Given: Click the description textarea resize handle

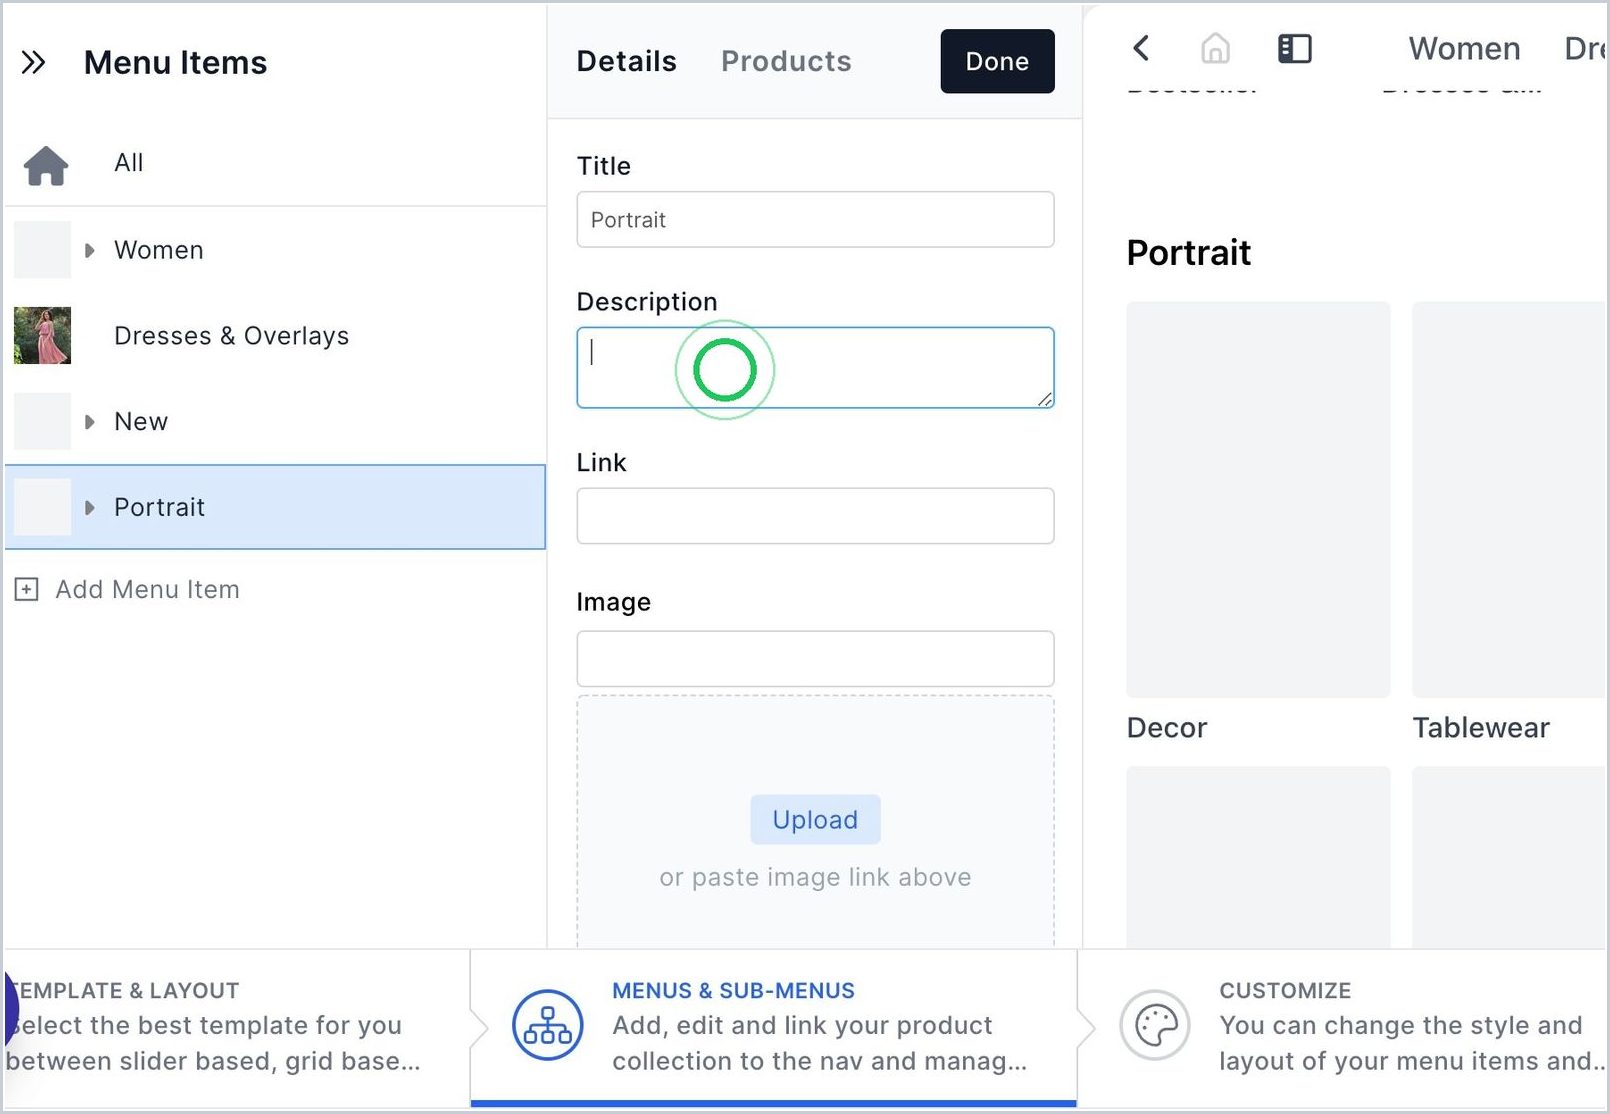Looking at the screenshot, I should click(1045, 399).
